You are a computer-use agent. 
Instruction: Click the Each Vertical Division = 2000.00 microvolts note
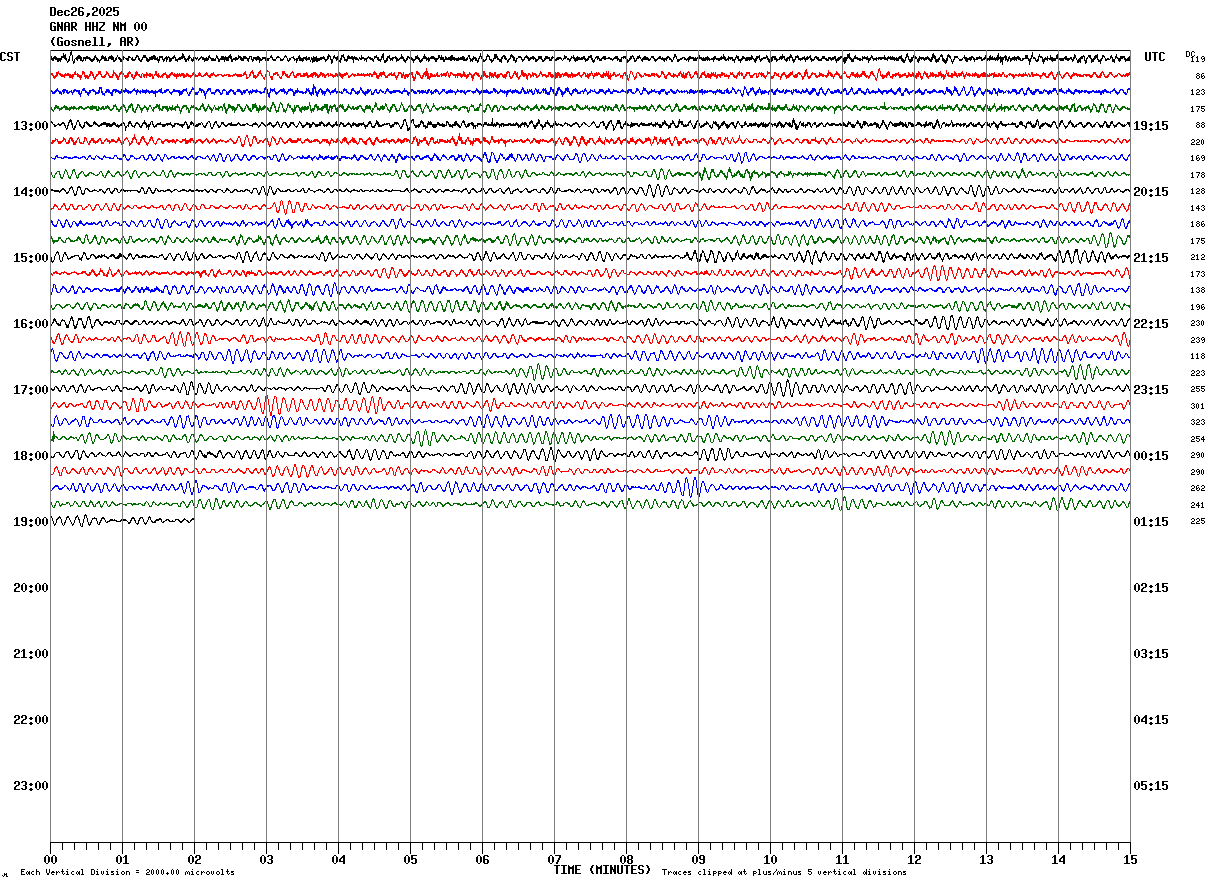[127, 873]
